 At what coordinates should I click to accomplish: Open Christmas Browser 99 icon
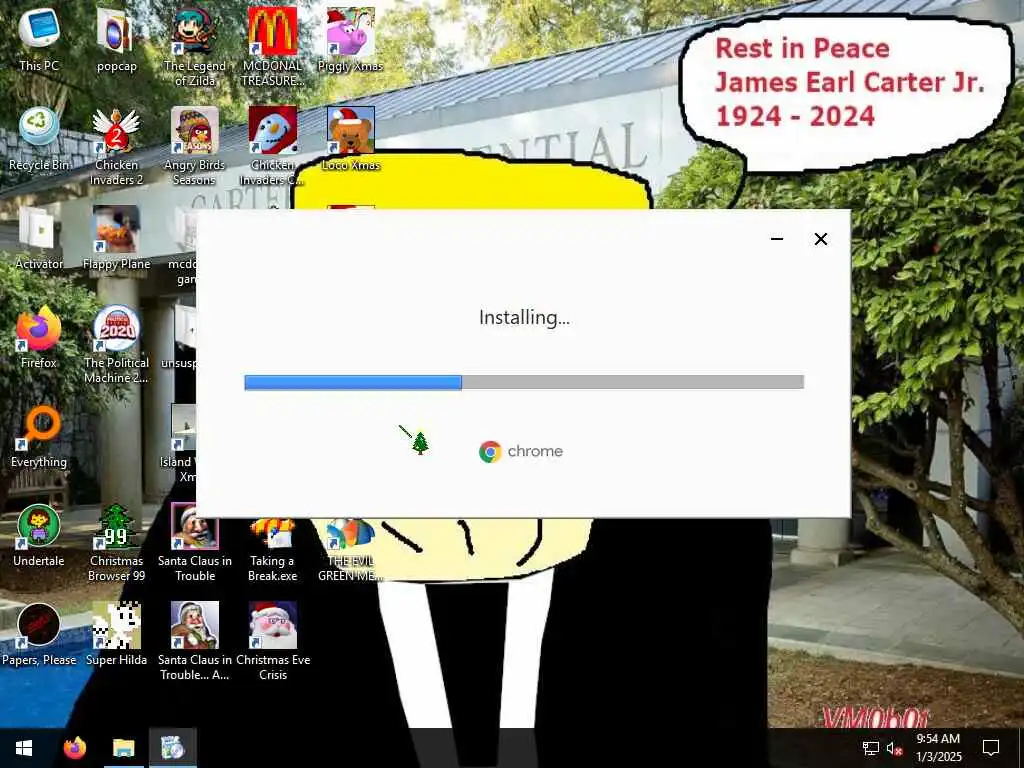(116, 543)
